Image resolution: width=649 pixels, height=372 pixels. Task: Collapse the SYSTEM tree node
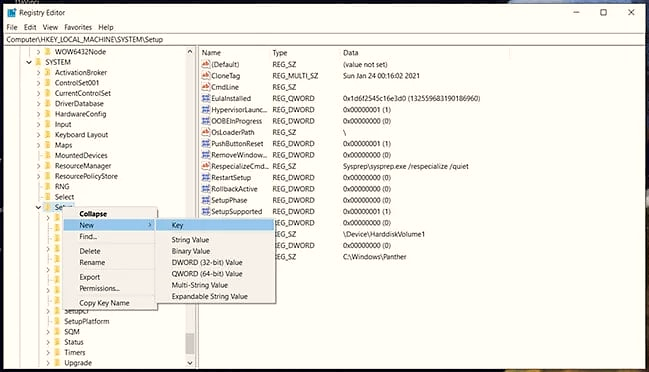(x=29, y=62)
